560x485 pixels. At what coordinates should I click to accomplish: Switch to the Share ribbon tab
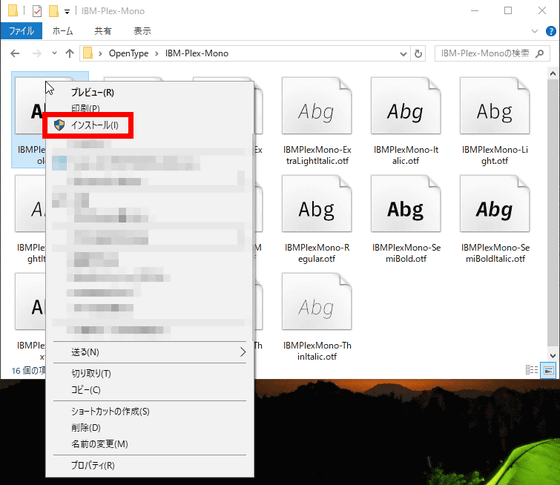click(x=103, y=31)
